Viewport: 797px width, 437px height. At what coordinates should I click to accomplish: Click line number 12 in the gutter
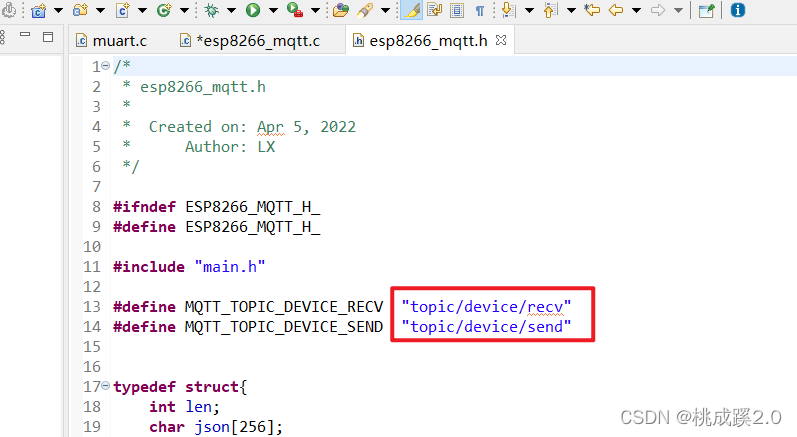[92, 287]
